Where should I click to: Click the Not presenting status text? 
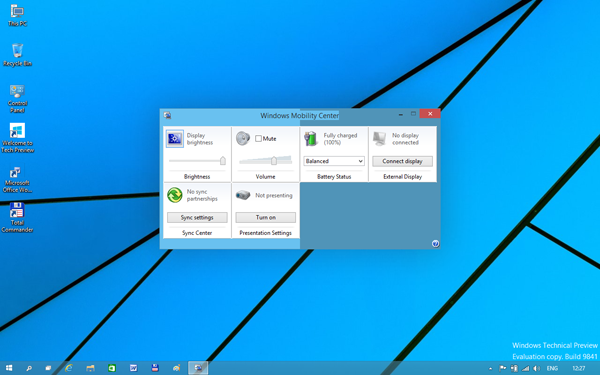pos(274,195)
